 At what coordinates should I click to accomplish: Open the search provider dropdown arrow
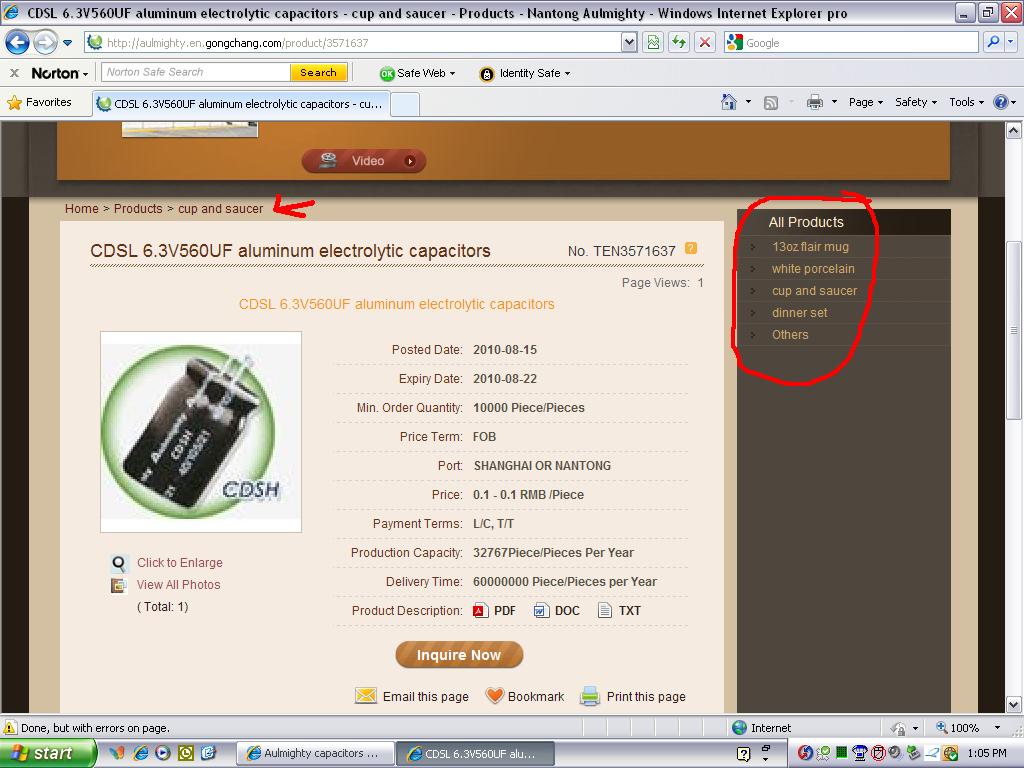[1011, 43]
